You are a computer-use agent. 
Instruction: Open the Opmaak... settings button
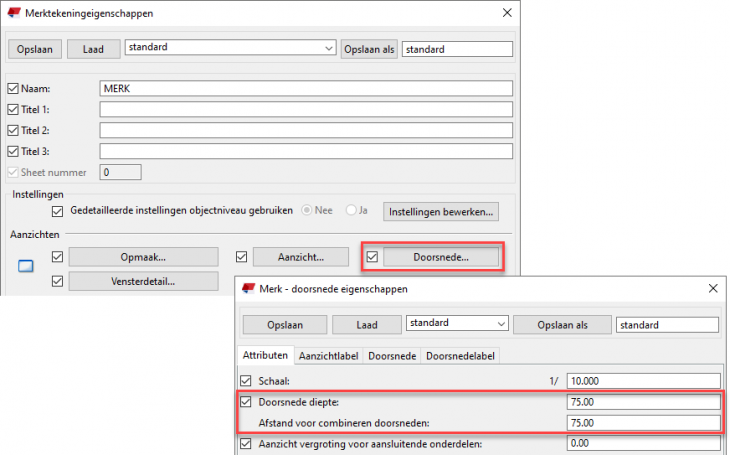pyautogui.click(x=143, y=257)
